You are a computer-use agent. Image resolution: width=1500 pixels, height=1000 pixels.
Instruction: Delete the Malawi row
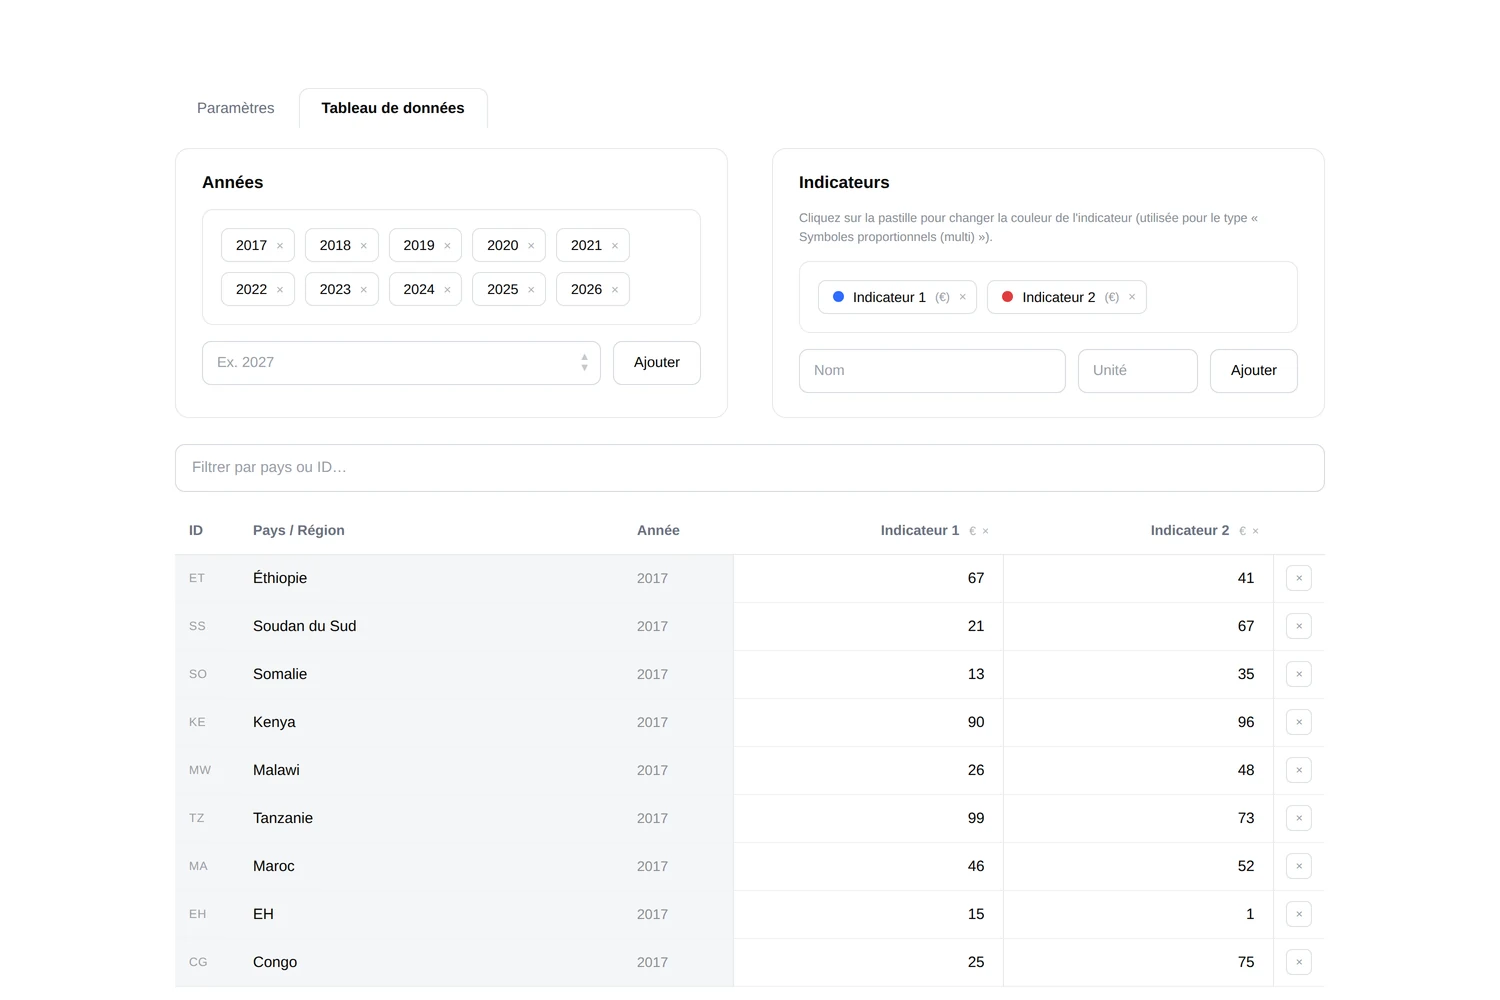(x=1299, y=770)
